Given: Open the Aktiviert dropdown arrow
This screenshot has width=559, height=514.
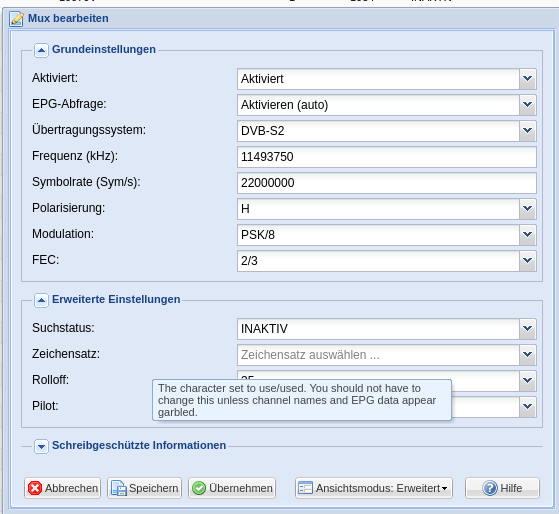Looking at the screenshot, I should point(528,79).
